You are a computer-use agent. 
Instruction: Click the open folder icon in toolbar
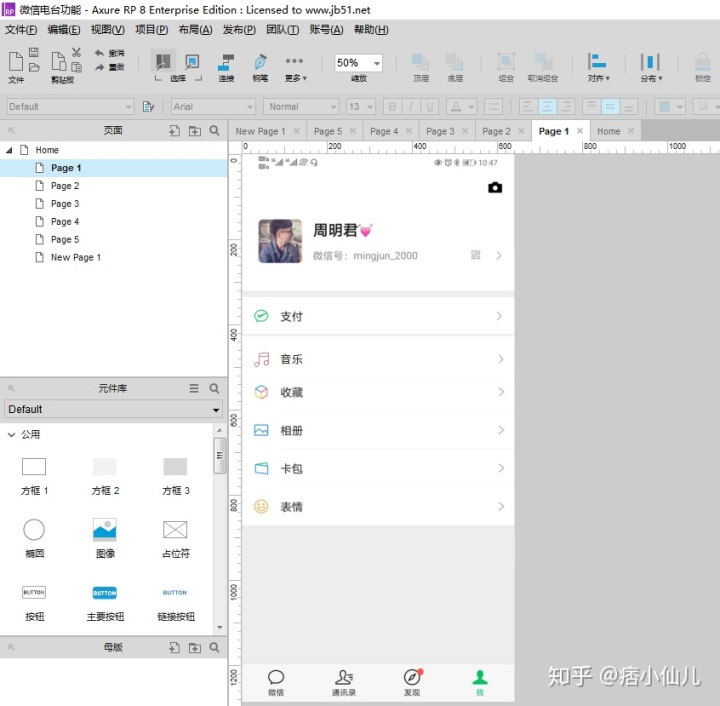click(34, 67)
